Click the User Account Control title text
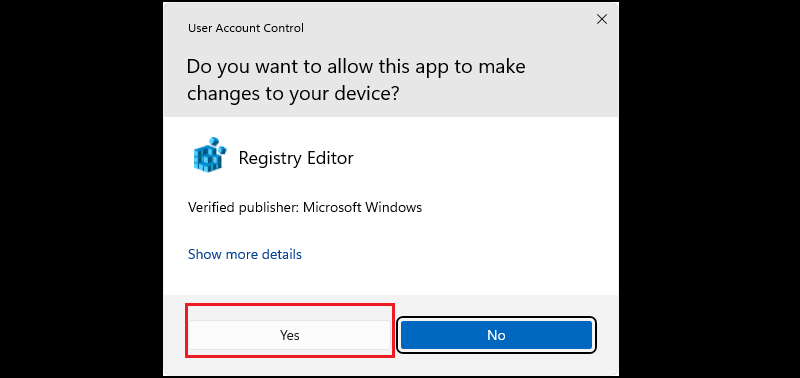The height and width of the screenshot is (378, 800). (245, 28)
